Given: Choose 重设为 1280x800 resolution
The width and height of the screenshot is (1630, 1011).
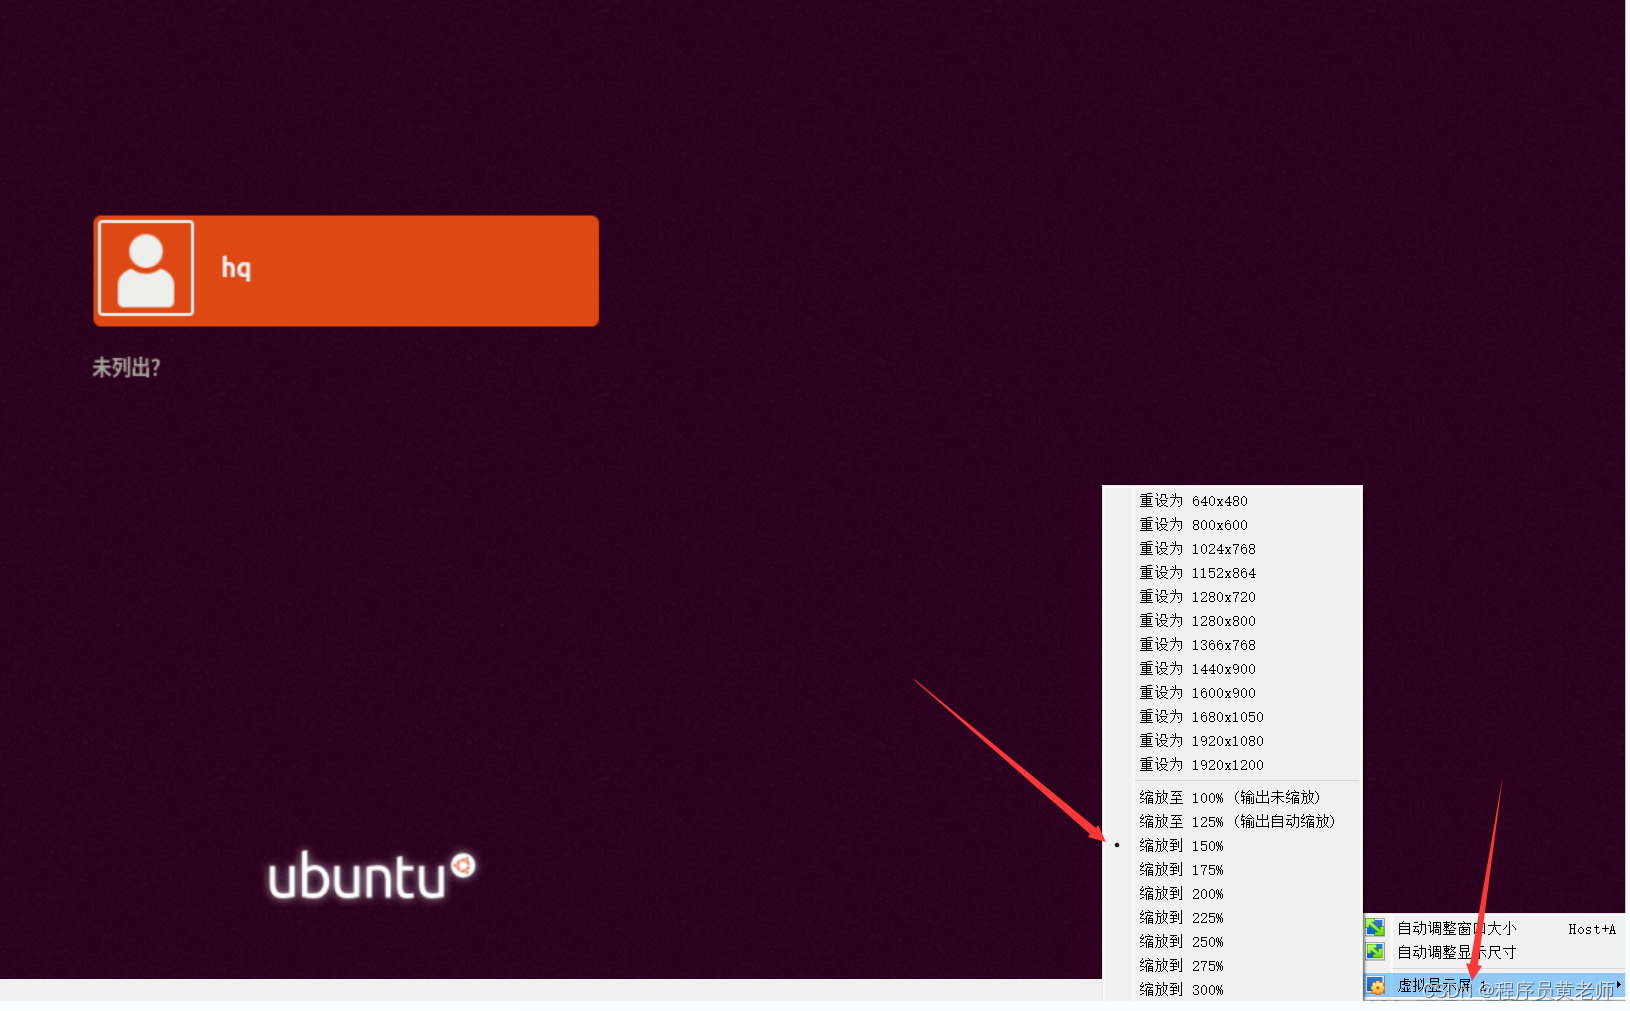Looking at the screenshot, I should [x=1232, y=621].
